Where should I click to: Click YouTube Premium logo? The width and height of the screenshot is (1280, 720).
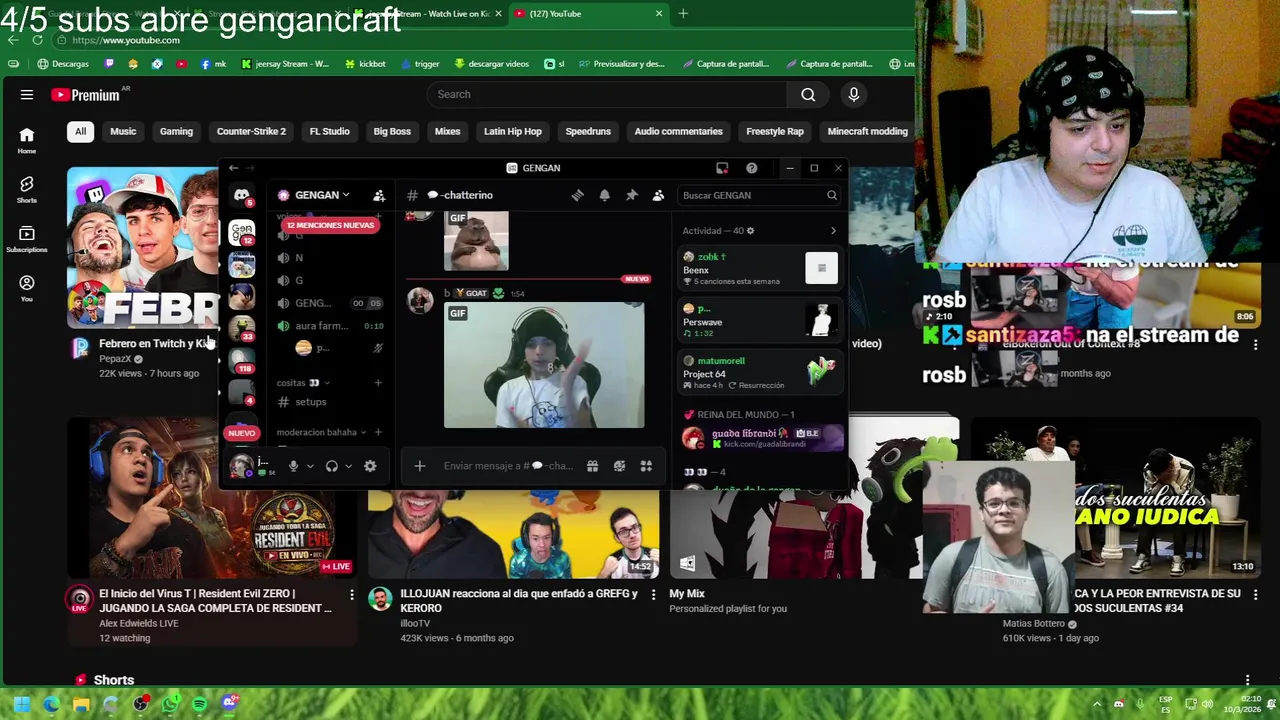pyautogui.click(x=86, y=95)
